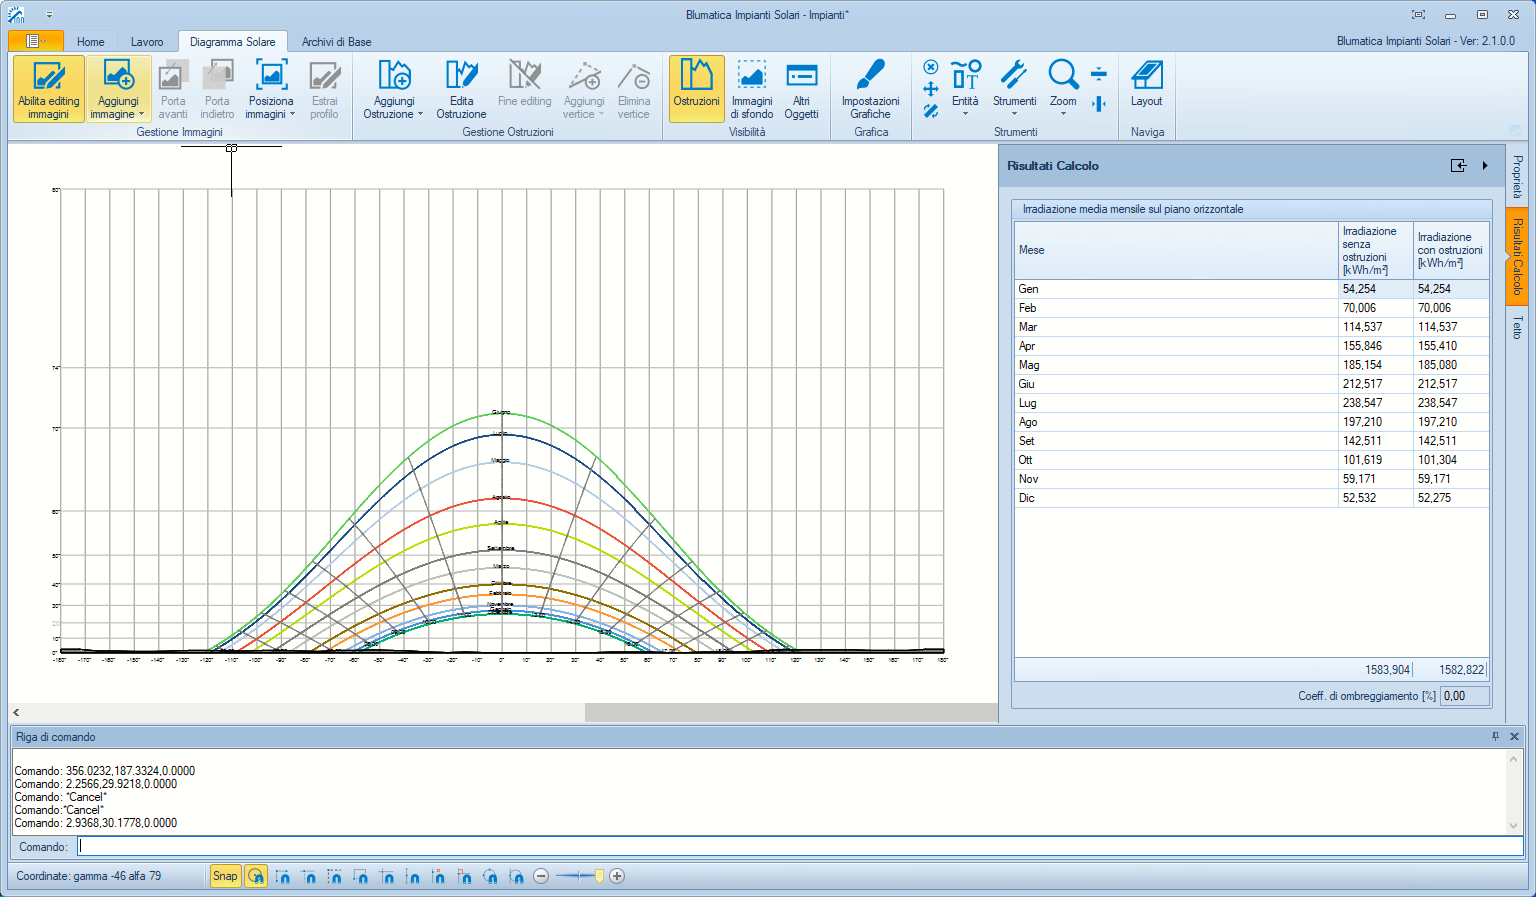Open Impostazioni Grafiche brush icon
This screenshot has width=1536, height=897.
870,76
